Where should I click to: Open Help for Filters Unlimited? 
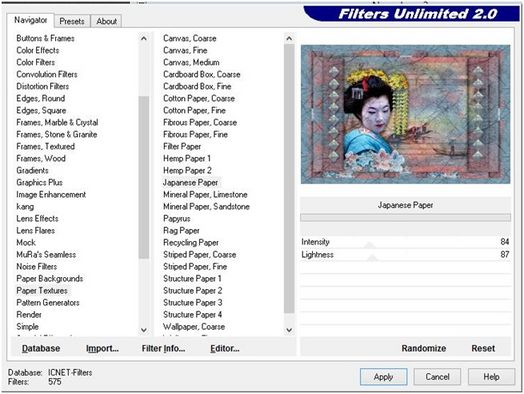point(491,377)
